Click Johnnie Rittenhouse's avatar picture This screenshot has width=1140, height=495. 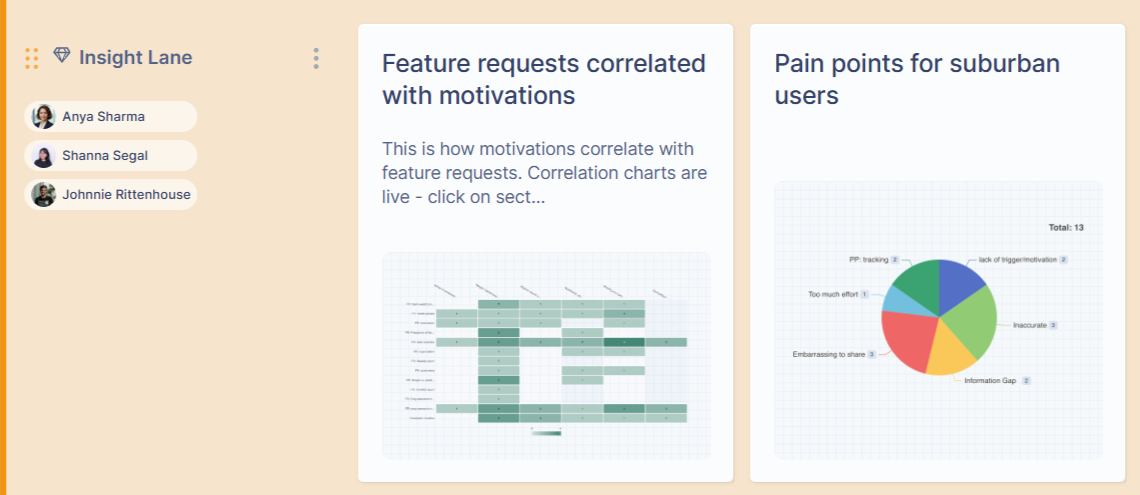point(44,195)
